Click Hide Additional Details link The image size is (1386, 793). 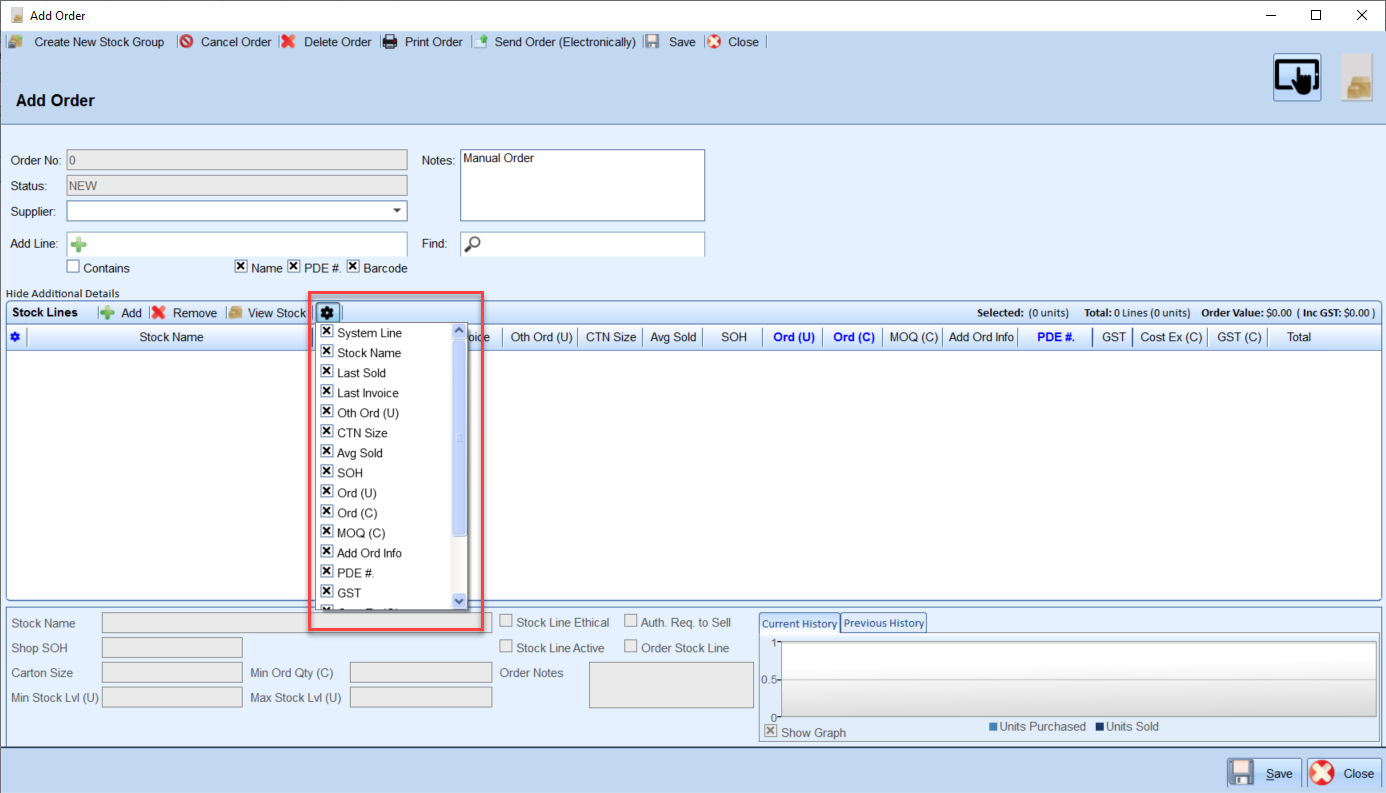pos(63,293)
